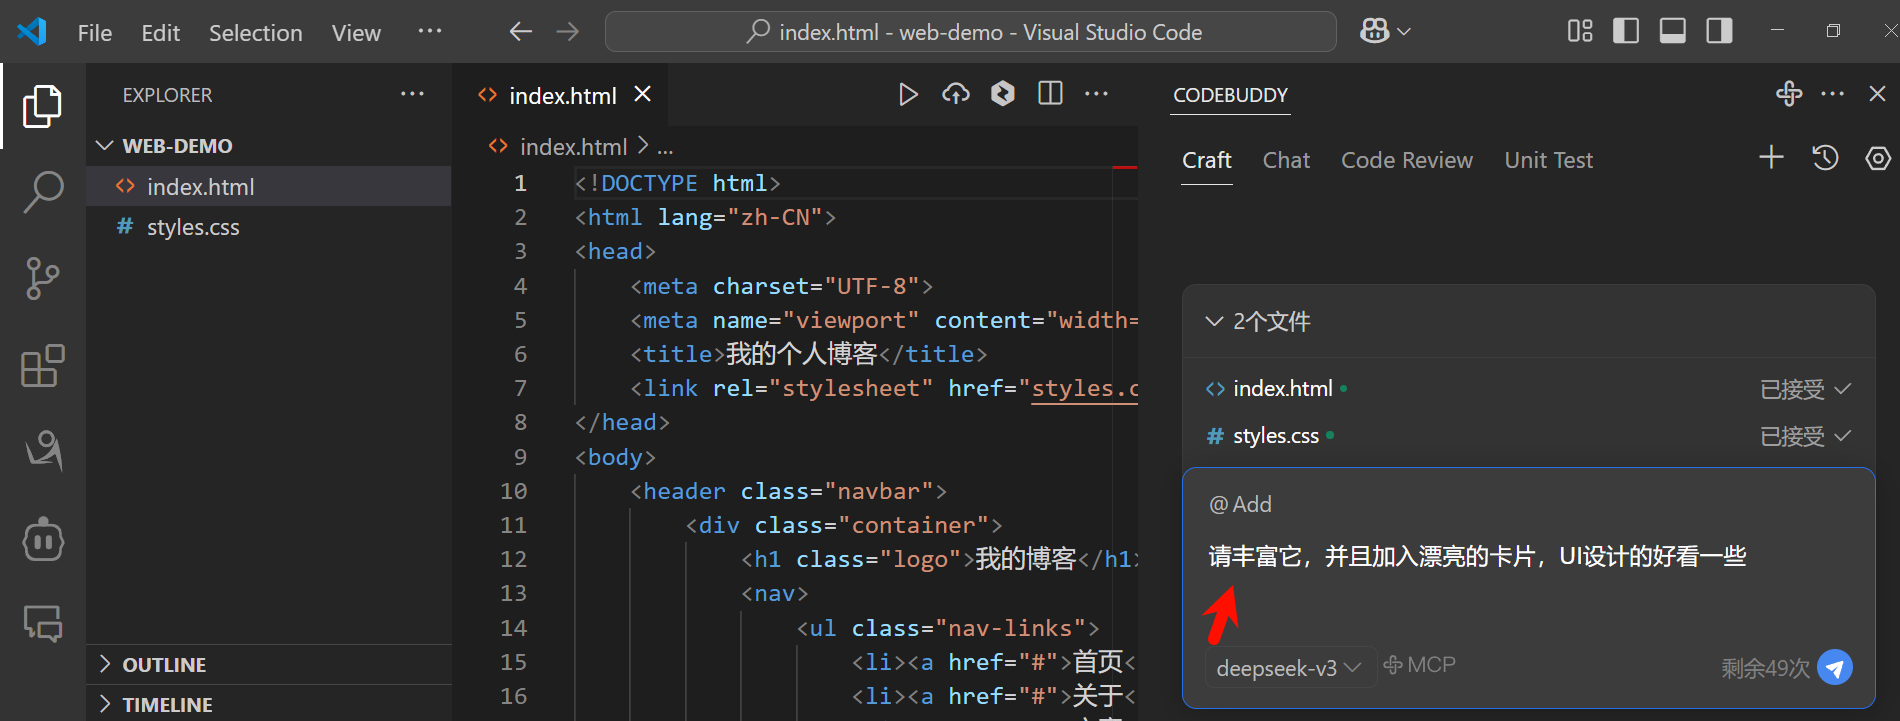Collapse the 2个文件 file list
The image size is (1900, 721).
(1215, 321)
